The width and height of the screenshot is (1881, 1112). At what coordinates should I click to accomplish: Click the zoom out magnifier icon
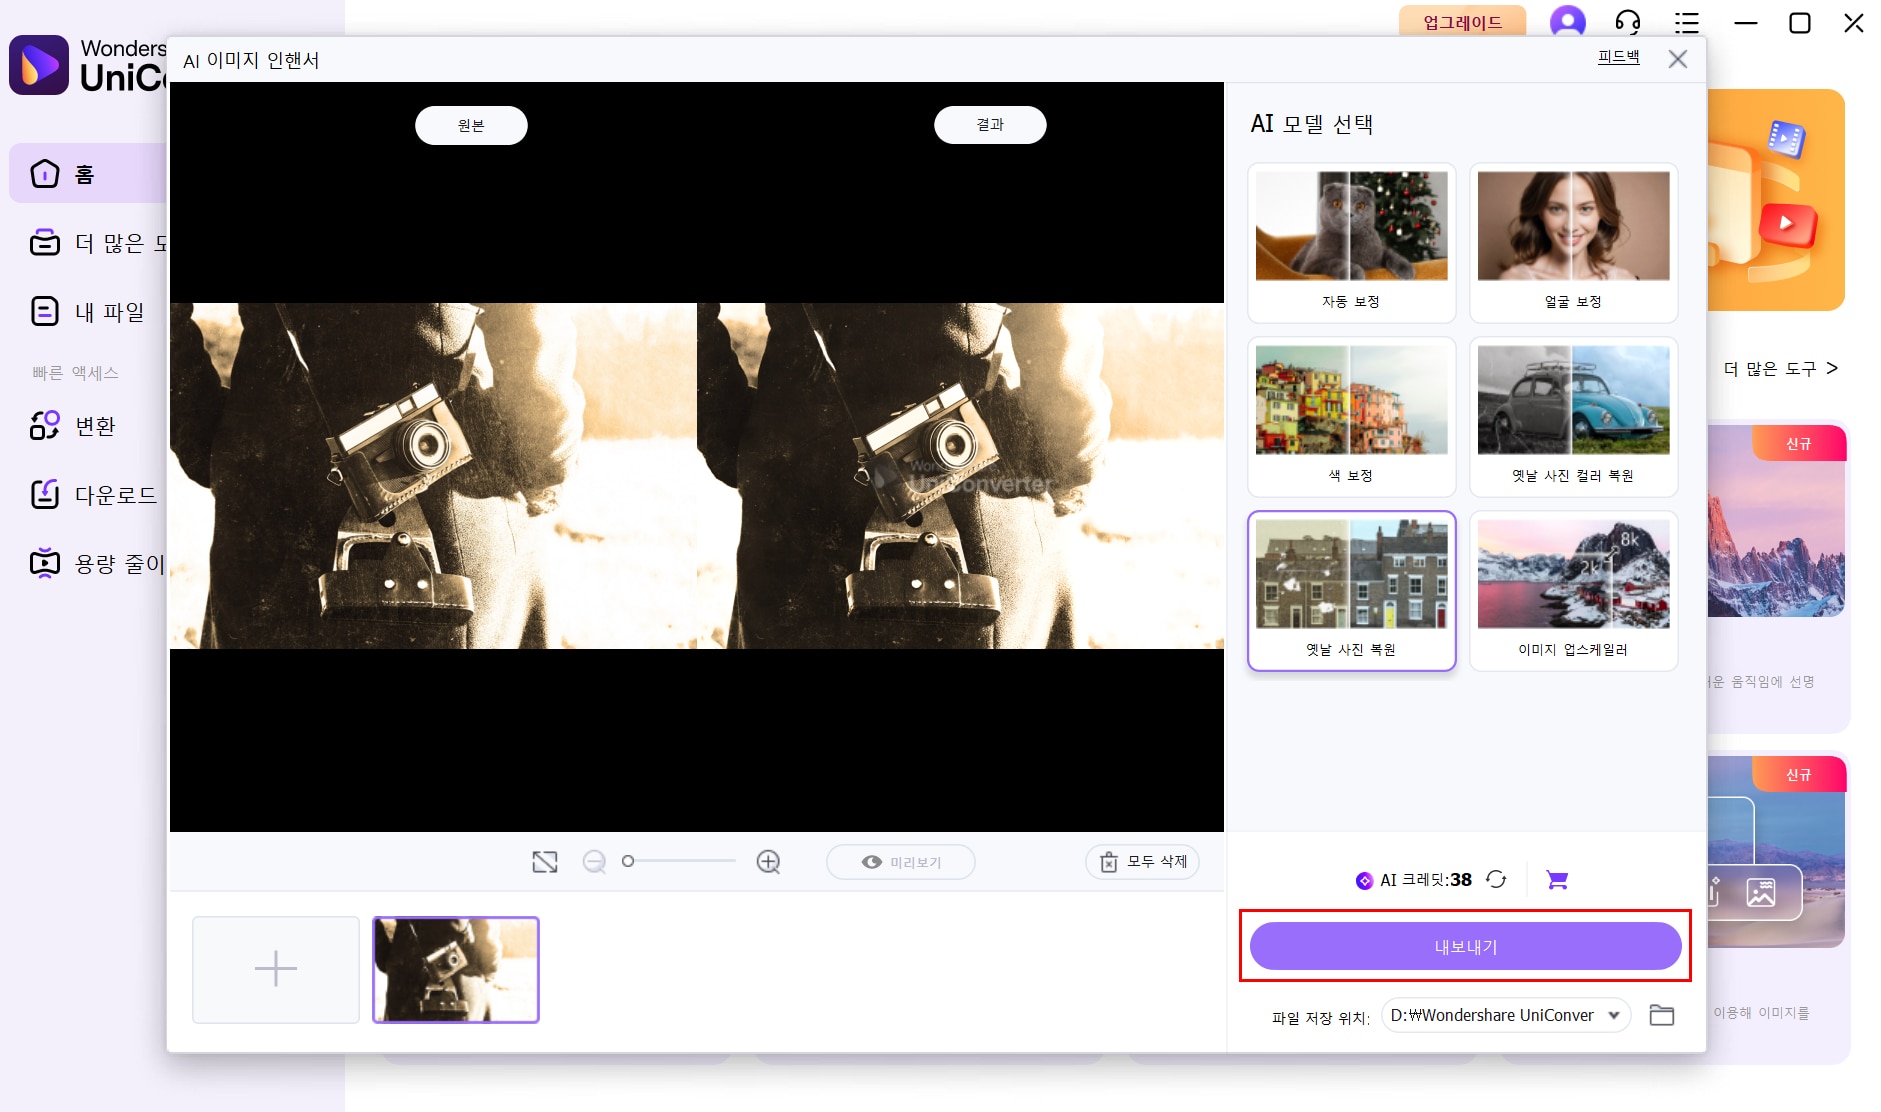[x=594, y=862]
